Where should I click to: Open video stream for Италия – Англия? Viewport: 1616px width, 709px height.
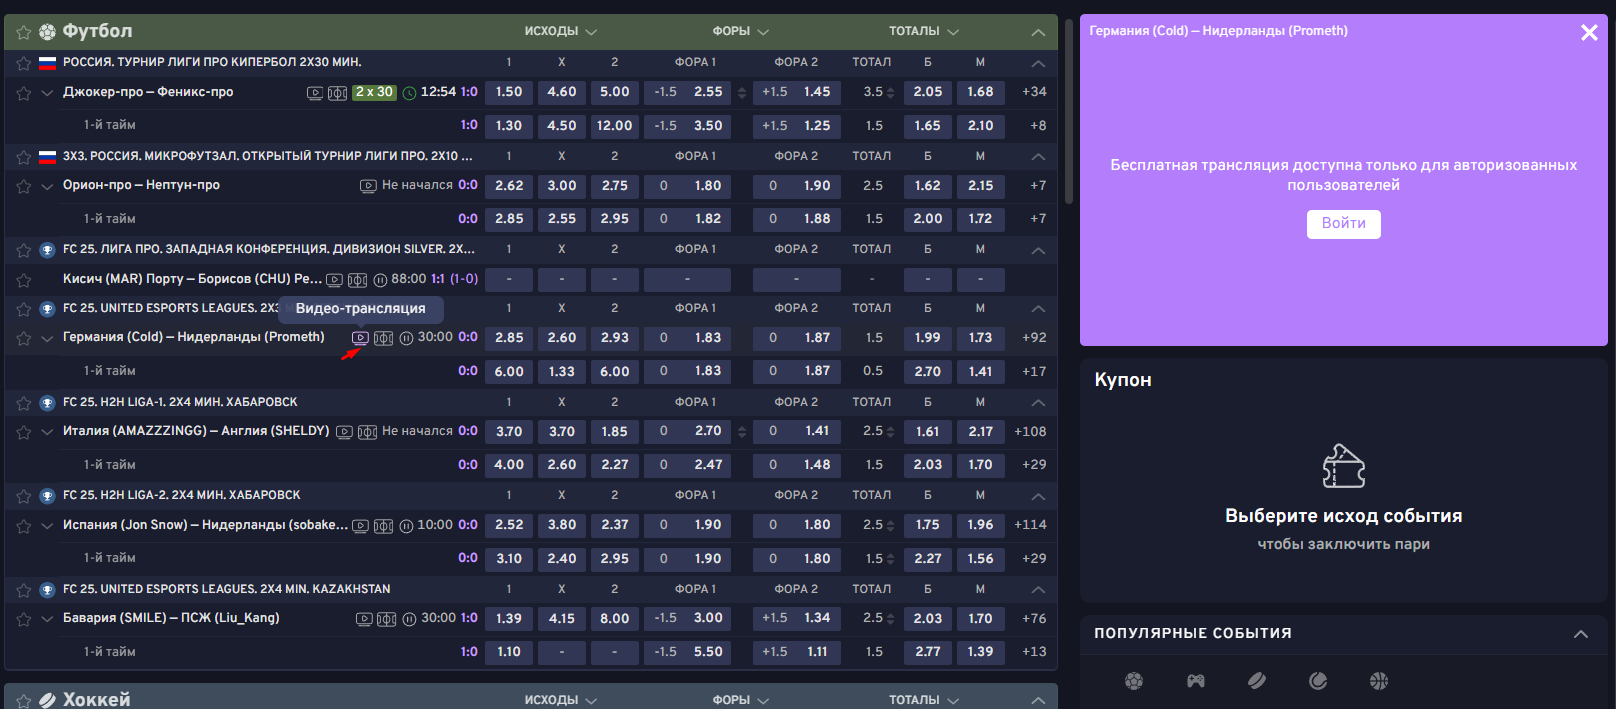coord(344,432)
